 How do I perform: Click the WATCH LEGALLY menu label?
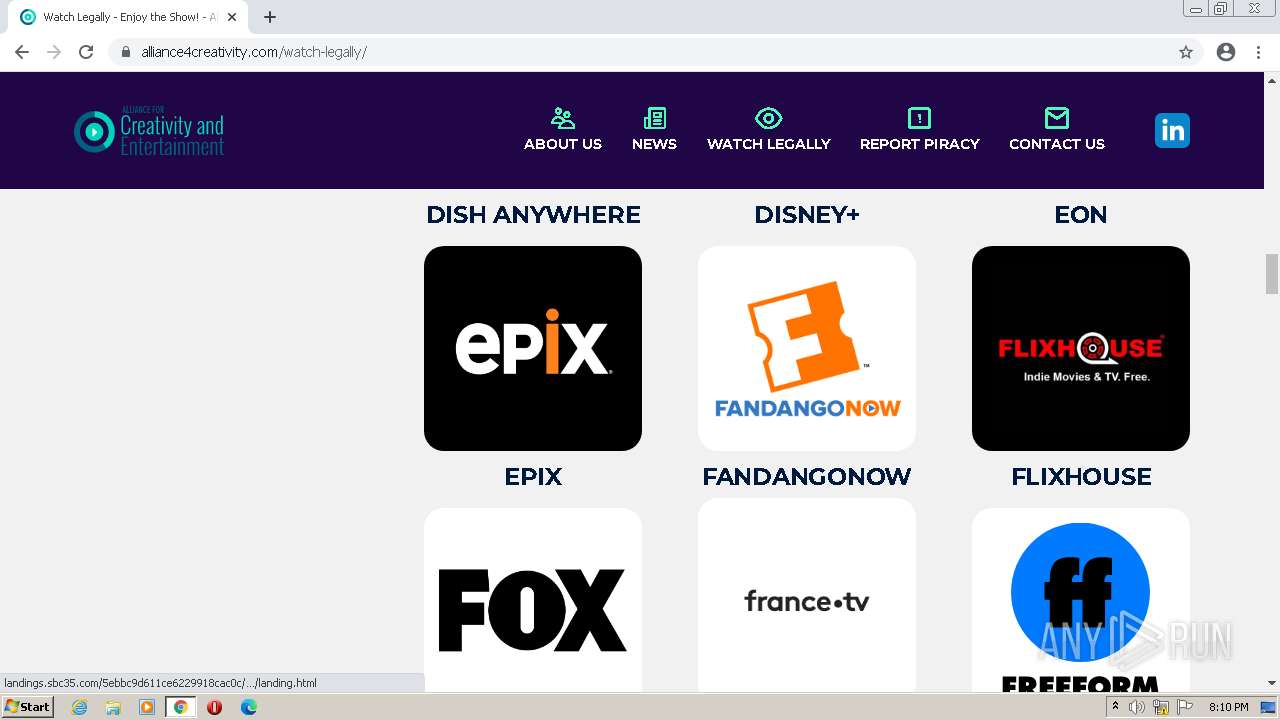point(769,144)
